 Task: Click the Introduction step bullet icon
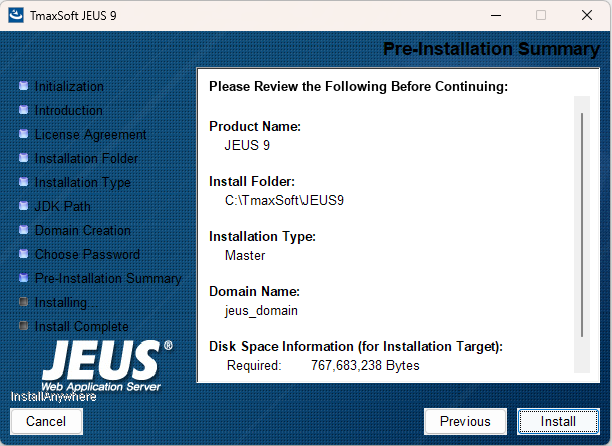pos(23,110)
